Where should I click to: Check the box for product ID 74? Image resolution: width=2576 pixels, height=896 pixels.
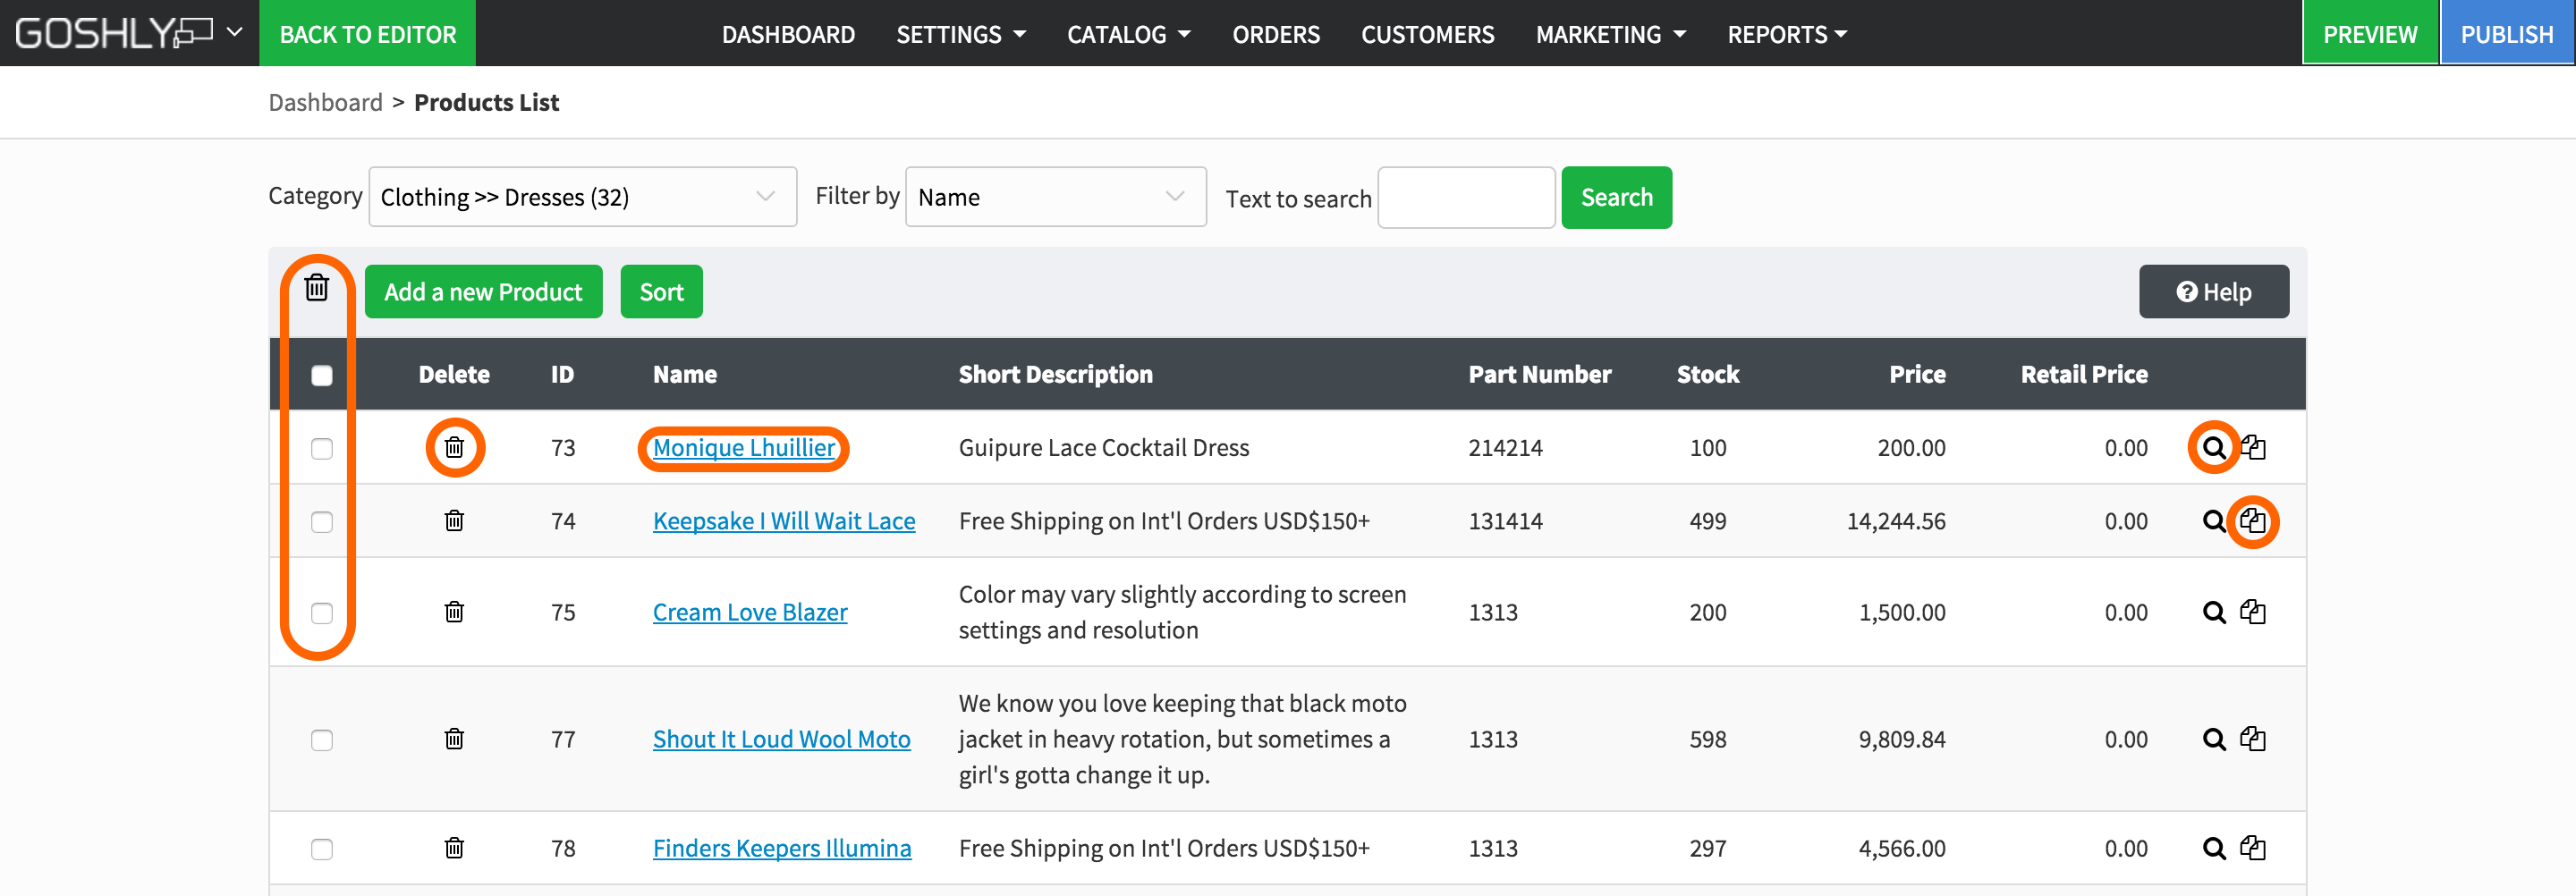click(x=321, y=521)
